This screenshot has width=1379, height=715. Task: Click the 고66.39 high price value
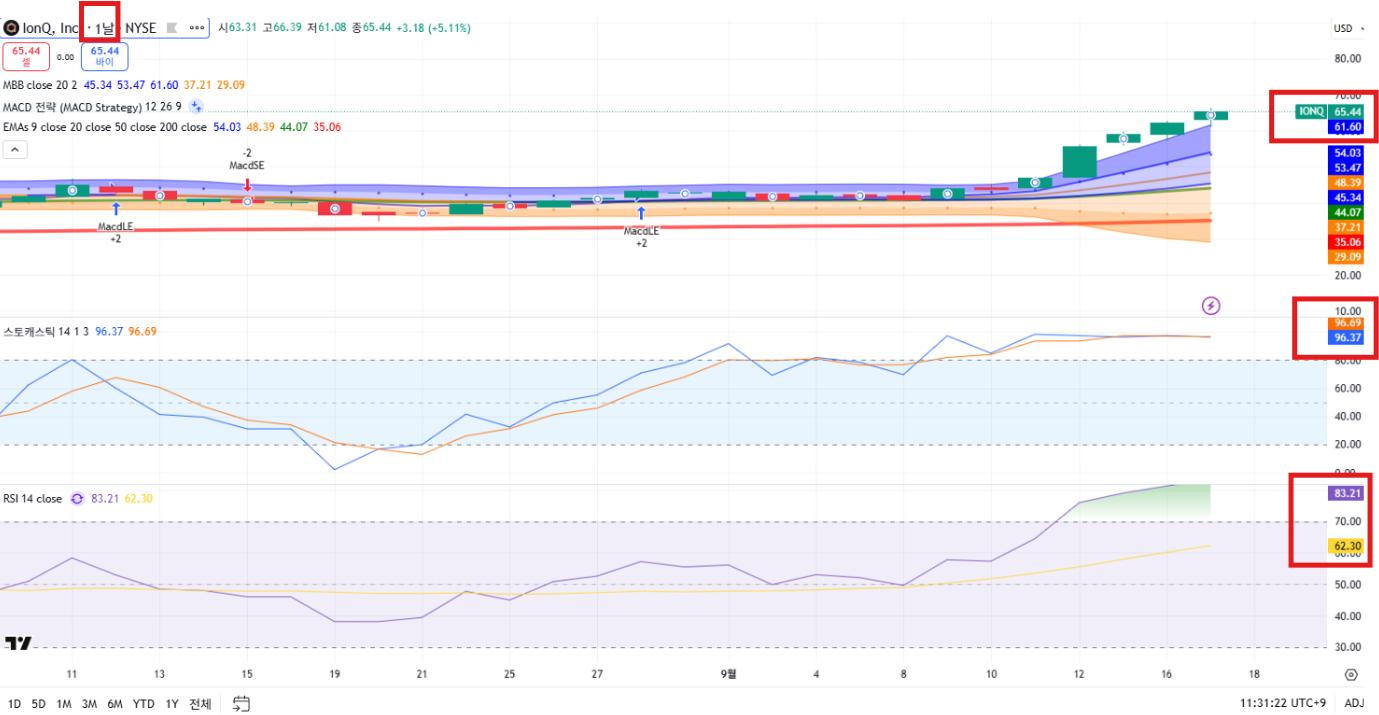click(x=282, y=28)
